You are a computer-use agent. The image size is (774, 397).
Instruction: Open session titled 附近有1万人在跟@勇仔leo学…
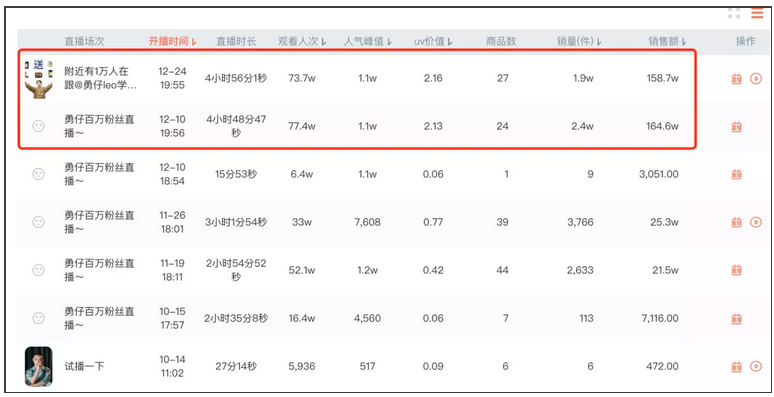pyautogui.click(x=101, y=78)
